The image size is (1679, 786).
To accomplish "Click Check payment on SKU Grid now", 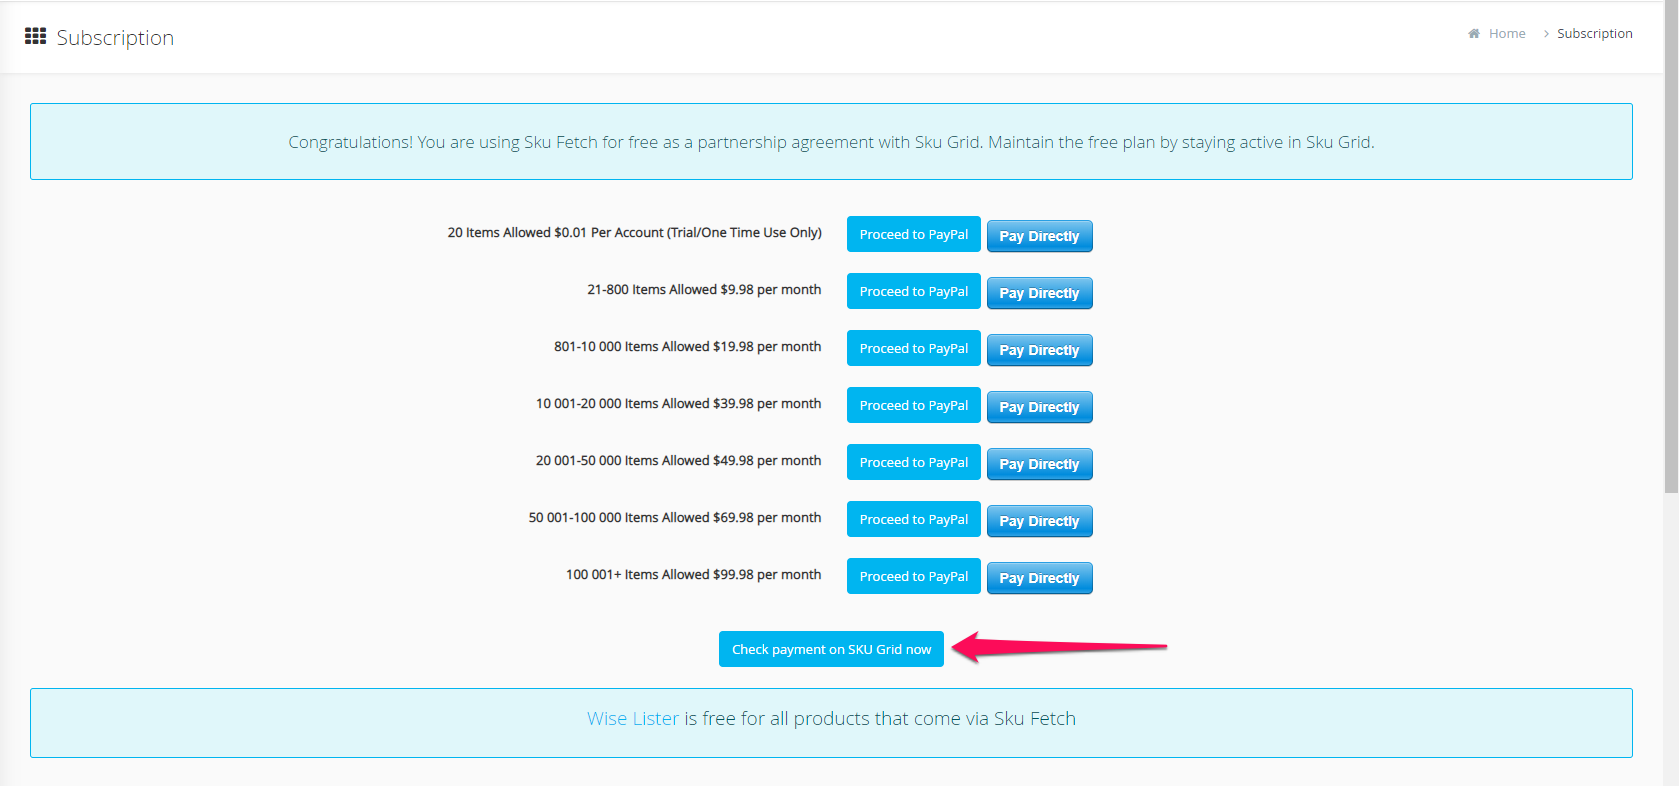I will [831, 649].
